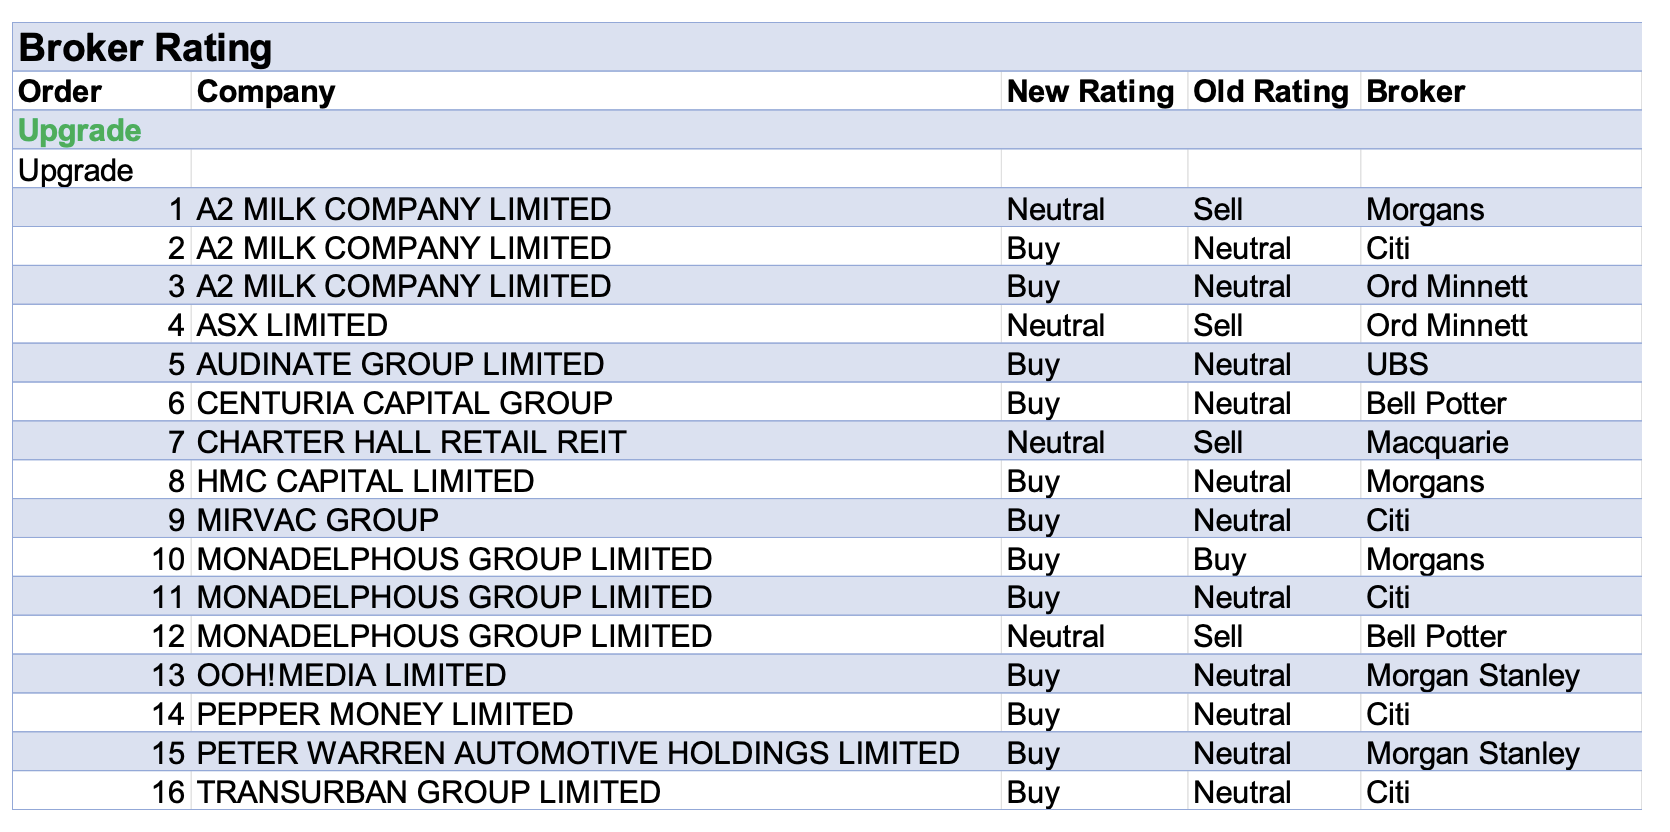
Task: Click the green Upgrade section heading
Action: coord(80,131)
